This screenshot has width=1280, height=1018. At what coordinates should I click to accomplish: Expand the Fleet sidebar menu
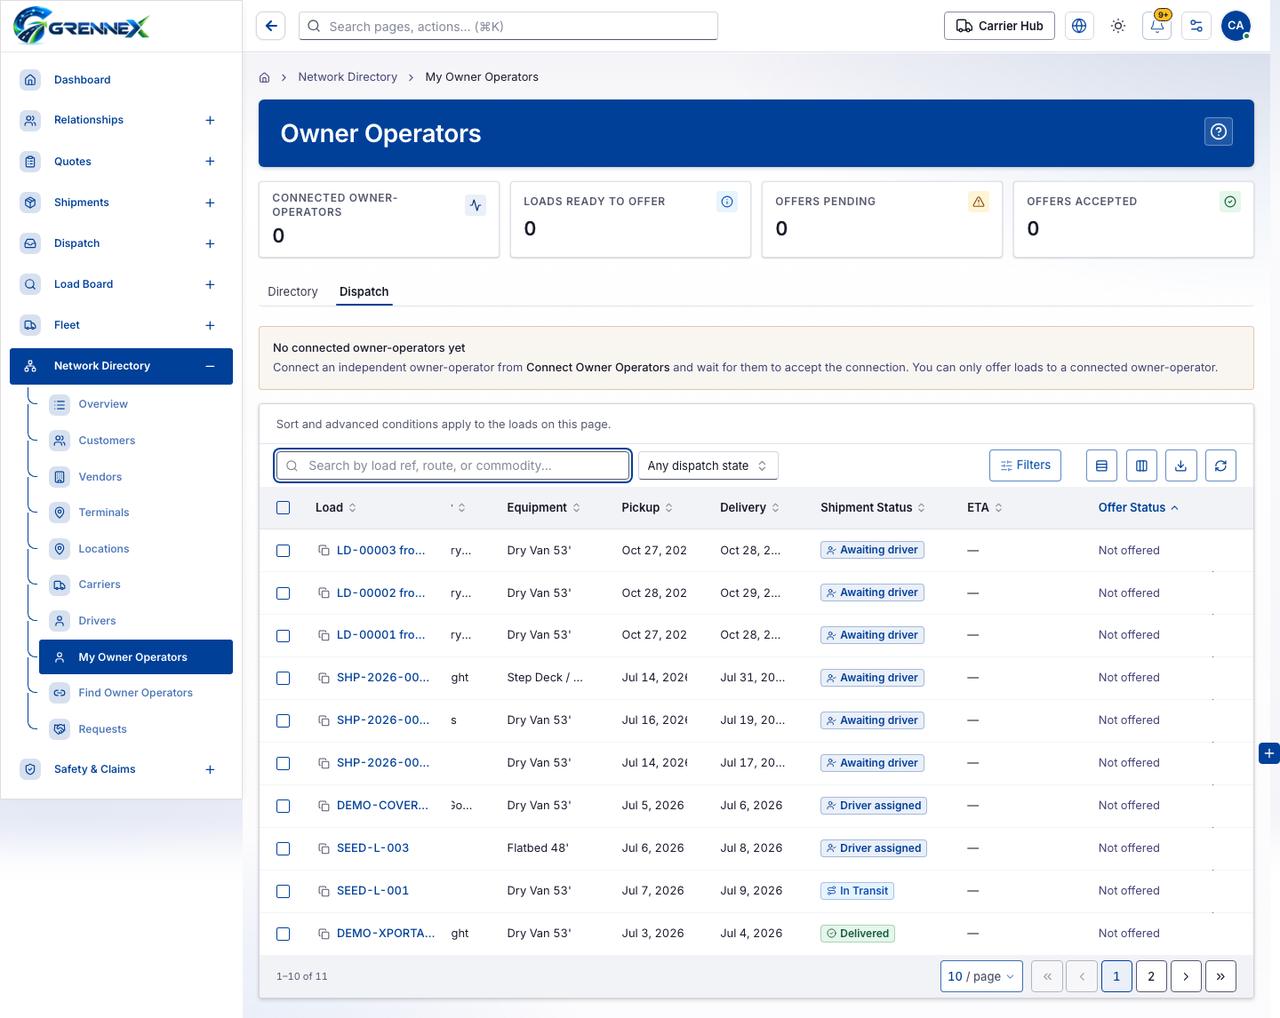pos(210,325)
